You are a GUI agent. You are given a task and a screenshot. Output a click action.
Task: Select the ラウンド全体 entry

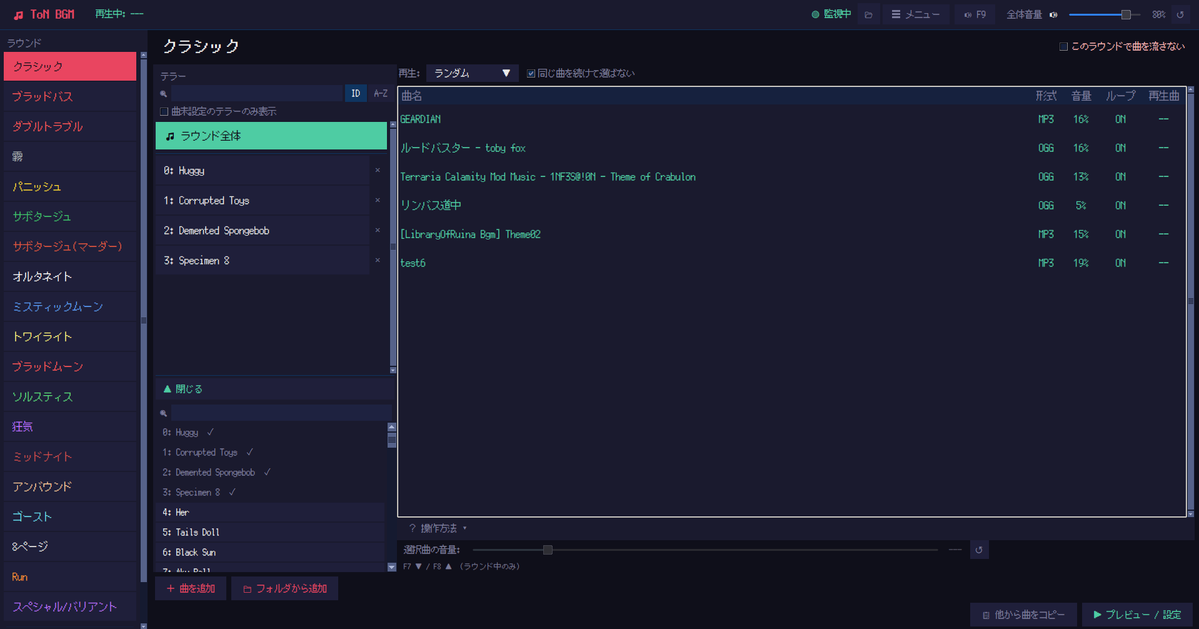271,136
